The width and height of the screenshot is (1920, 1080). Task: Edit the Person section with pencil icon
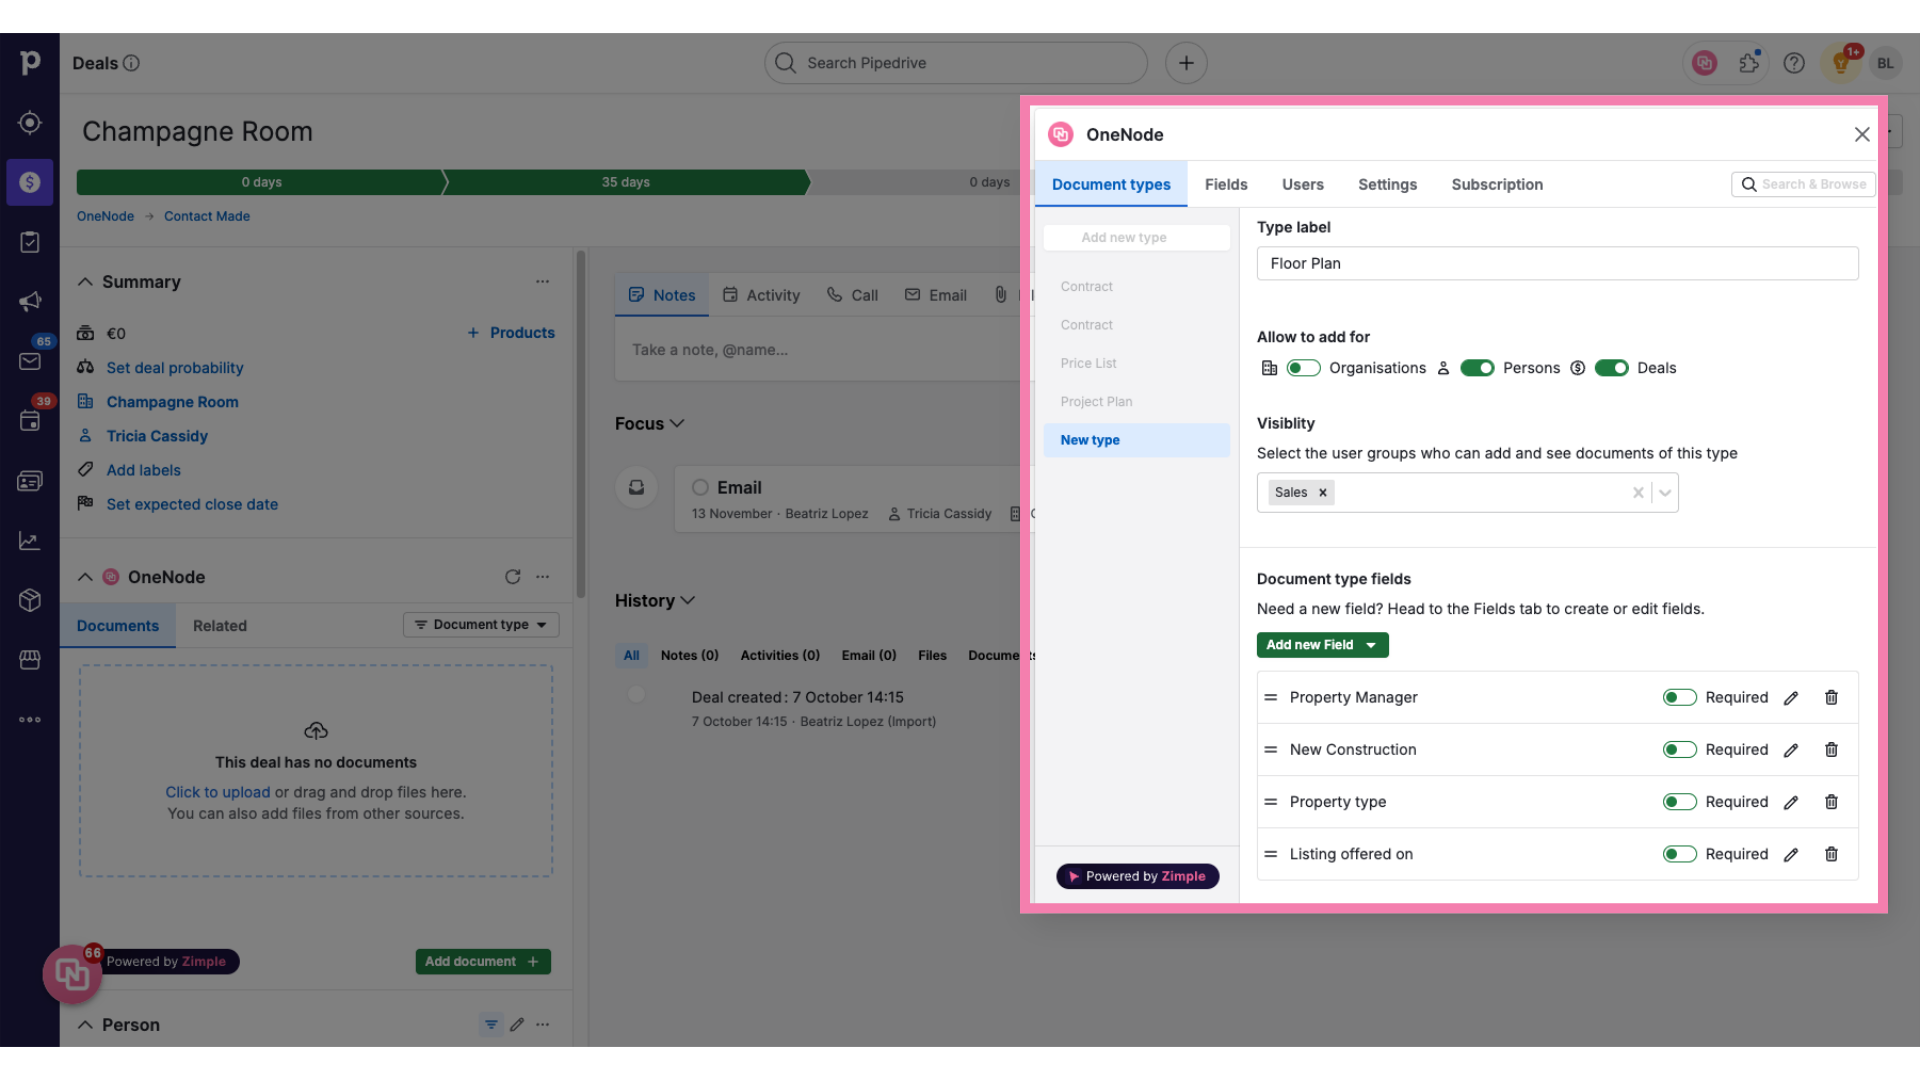517,1024
